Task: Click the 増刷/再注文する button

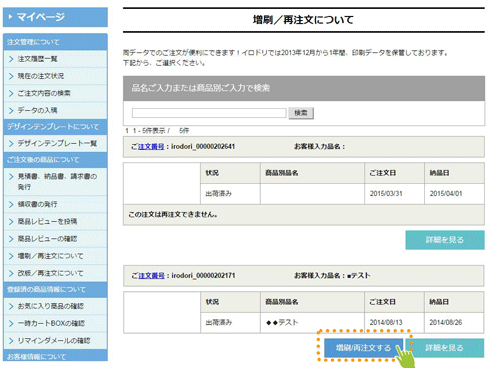Action: [363, 348]
